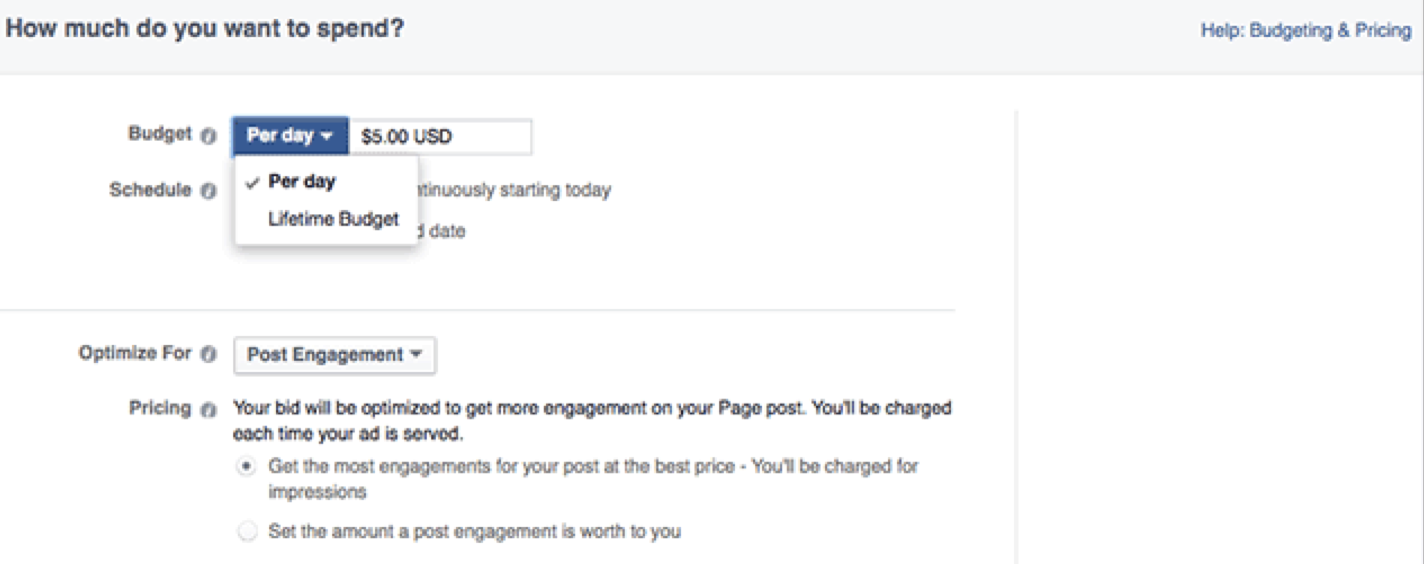The width and height of the screenshot is (1424, 564).
Task: Click the info icon next to Budget
Action: pos(208,136)
